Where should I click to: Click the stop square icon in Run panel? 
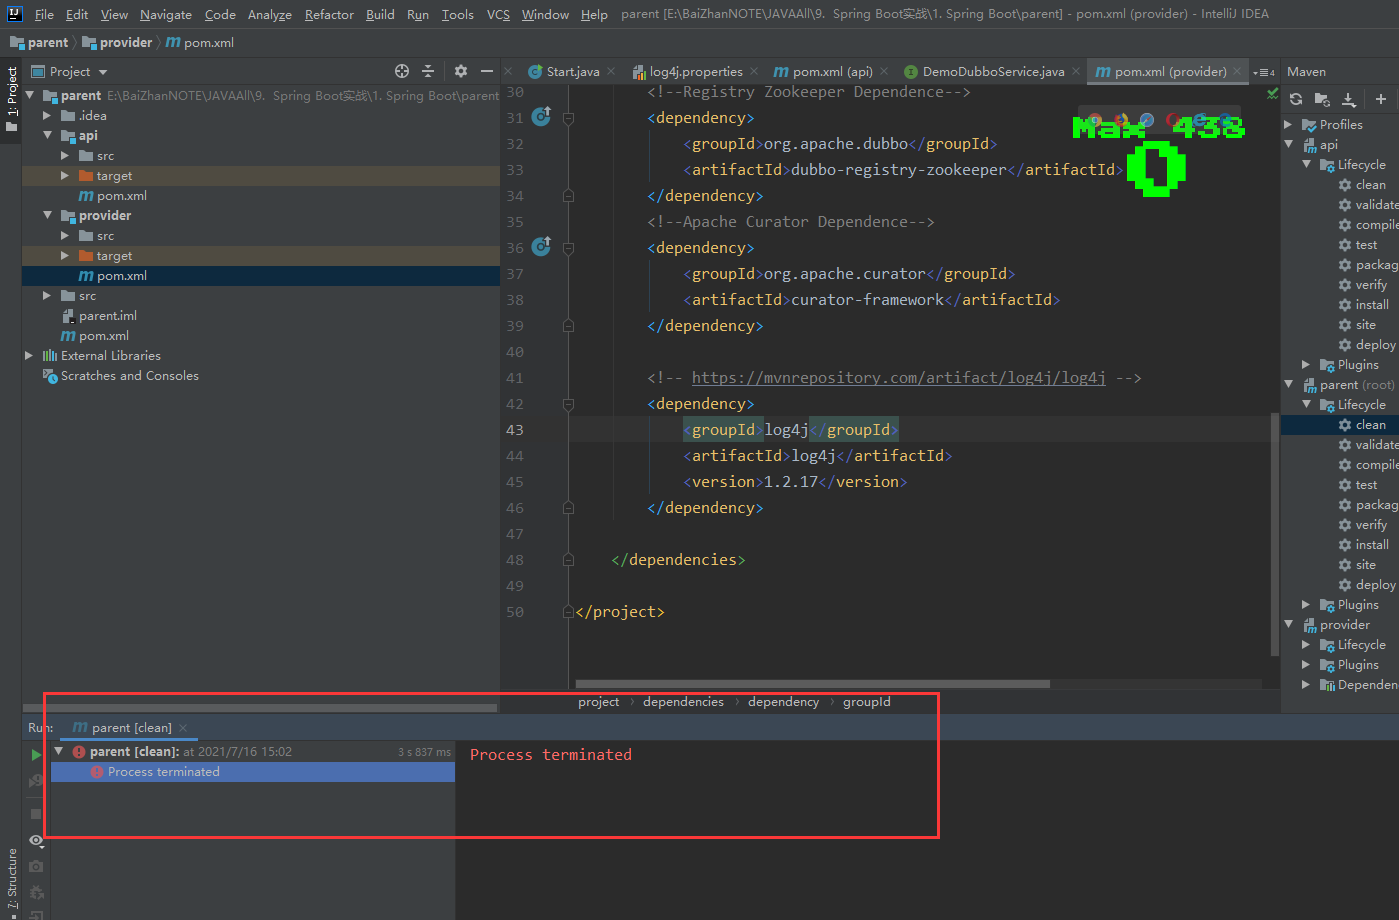coord(36,814)
